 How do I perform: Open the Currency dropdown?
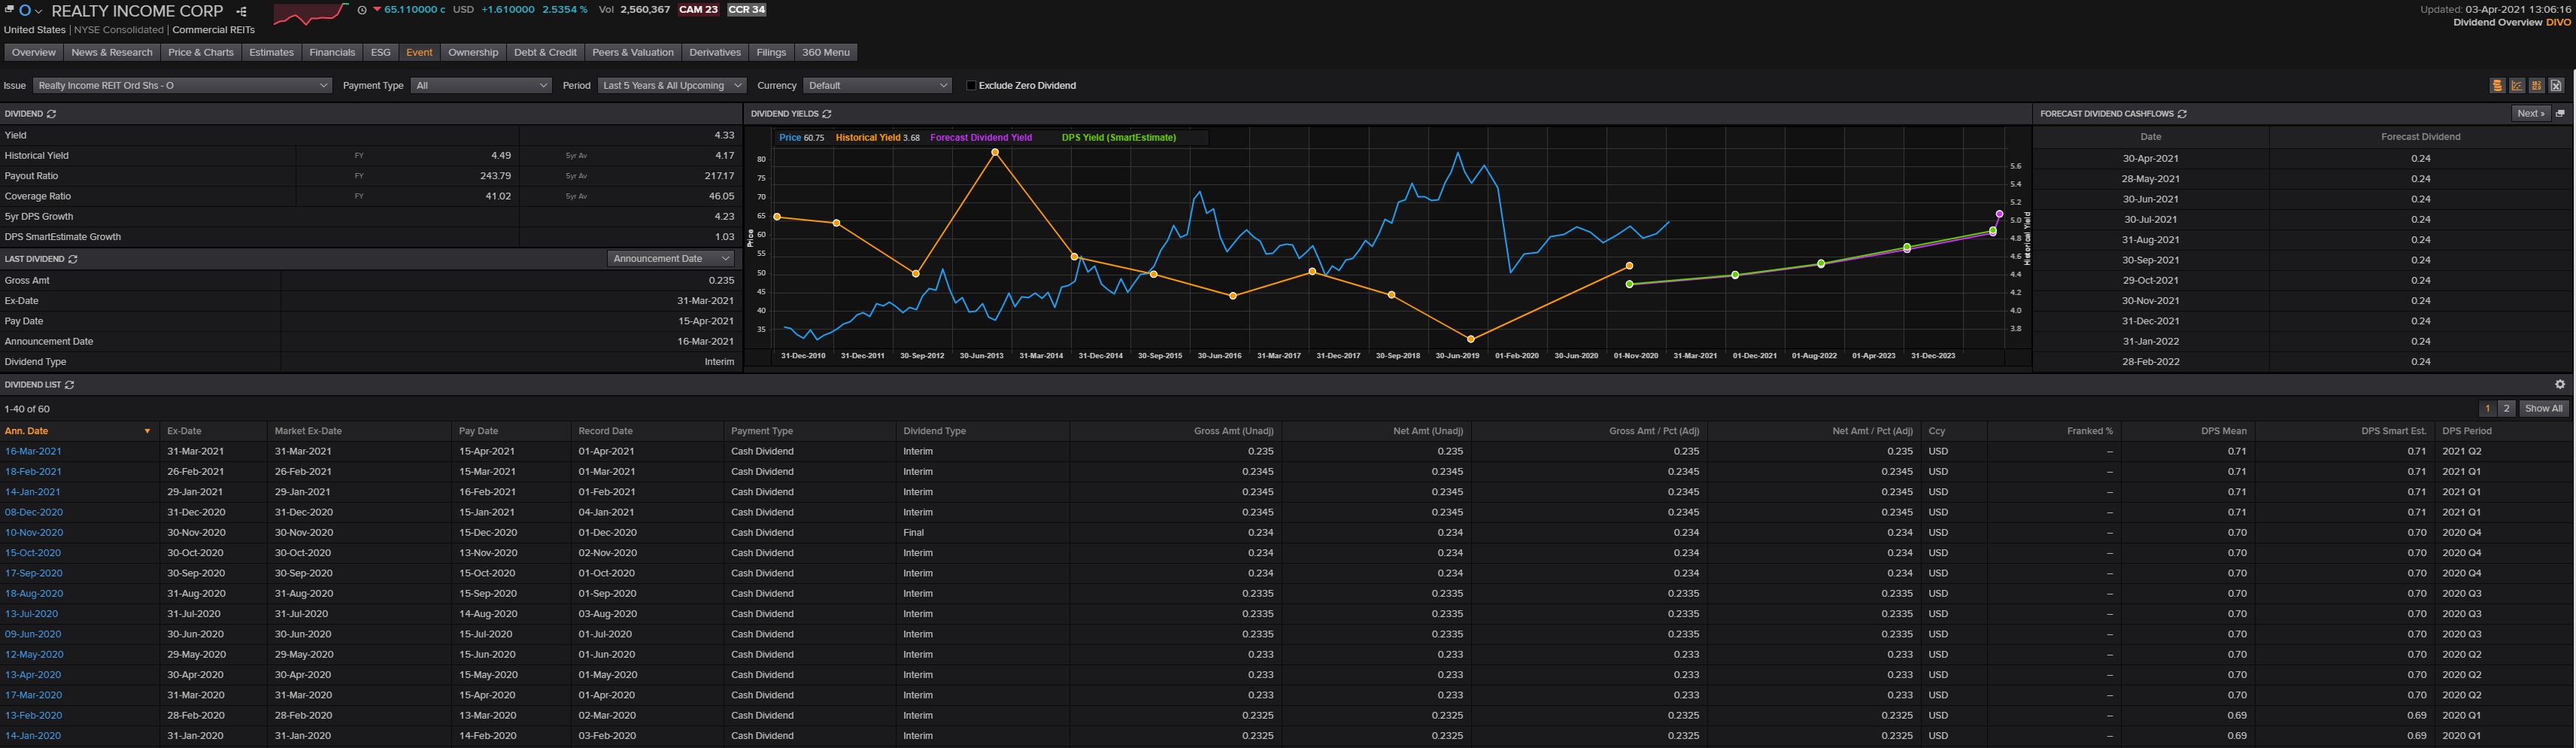point(877,86)
